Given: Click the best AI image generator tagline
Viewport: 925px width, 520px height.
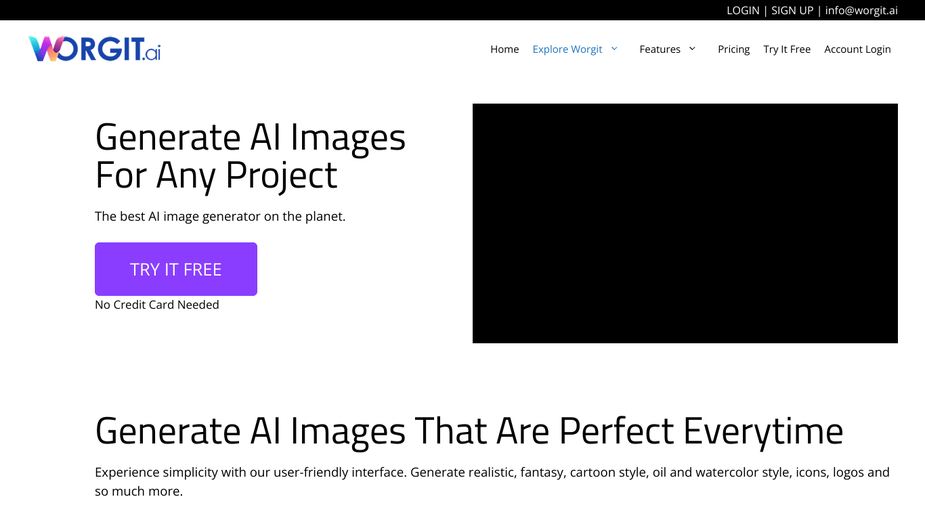Looking at the screenshot, I should coord(220,216).
